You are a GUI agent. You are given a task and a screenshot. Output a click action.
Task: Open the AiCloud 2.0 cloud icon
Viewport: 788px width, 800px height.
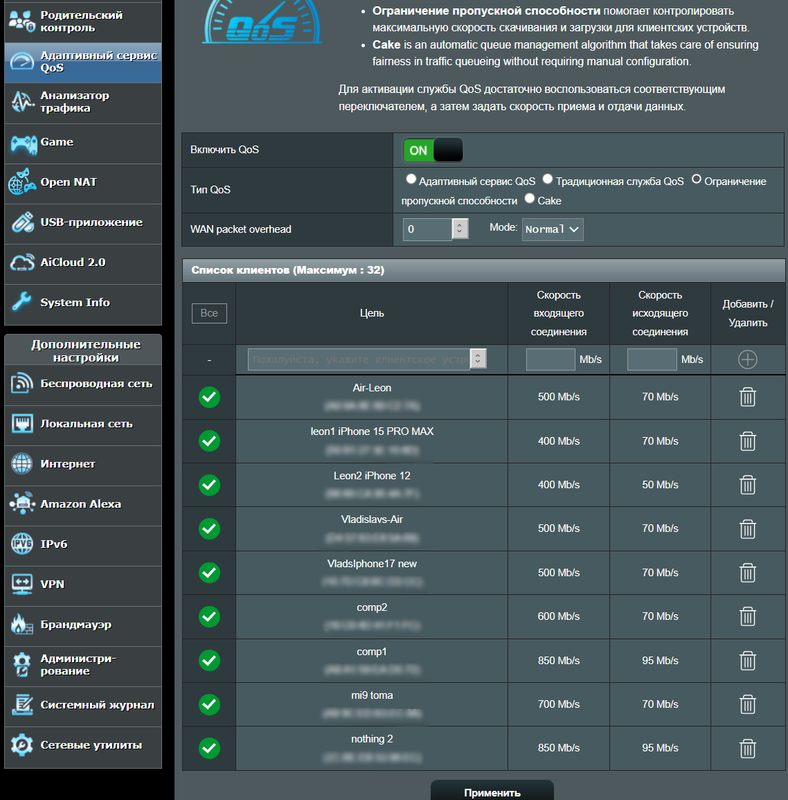22,262
